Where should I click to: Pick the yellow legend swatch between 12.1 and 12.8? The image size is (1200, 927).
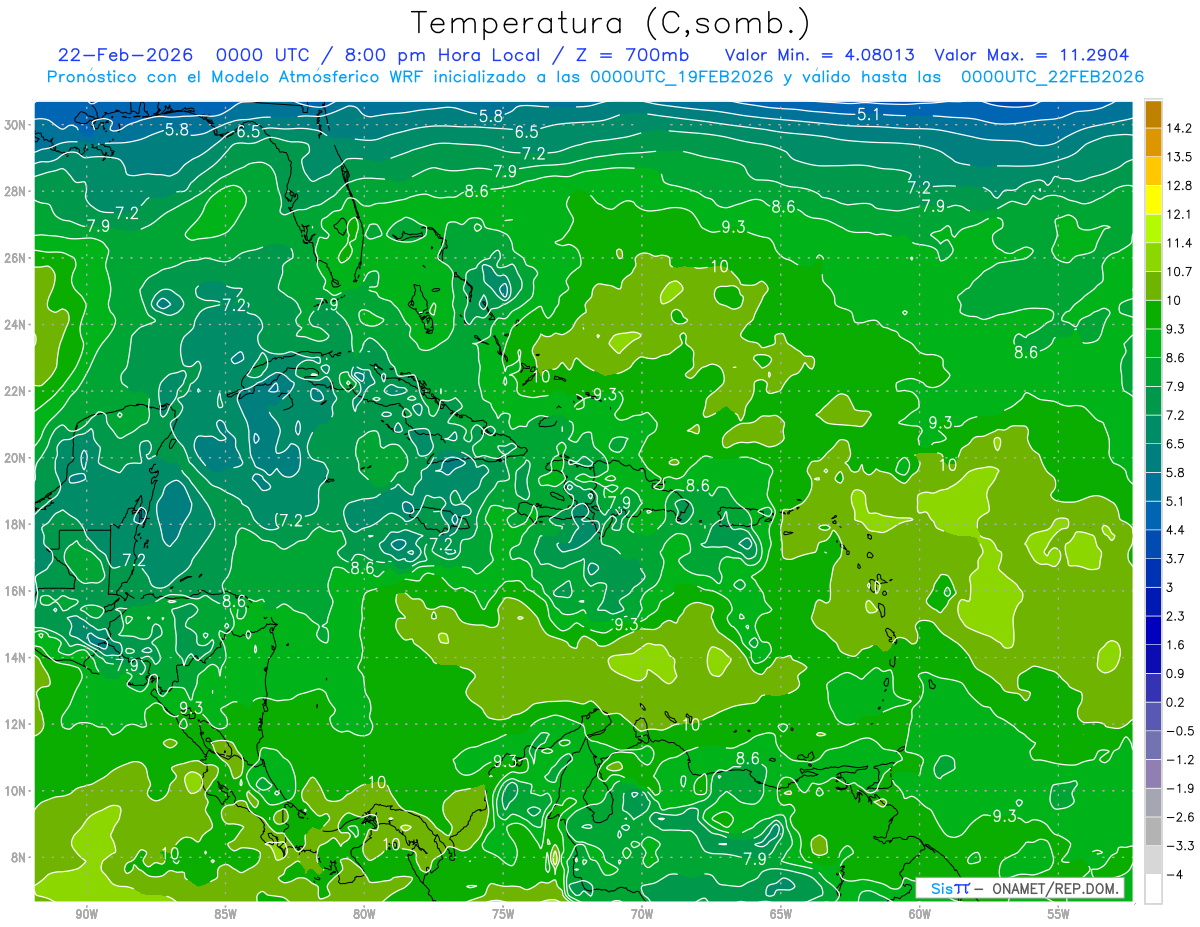[x=1153, y=200]
